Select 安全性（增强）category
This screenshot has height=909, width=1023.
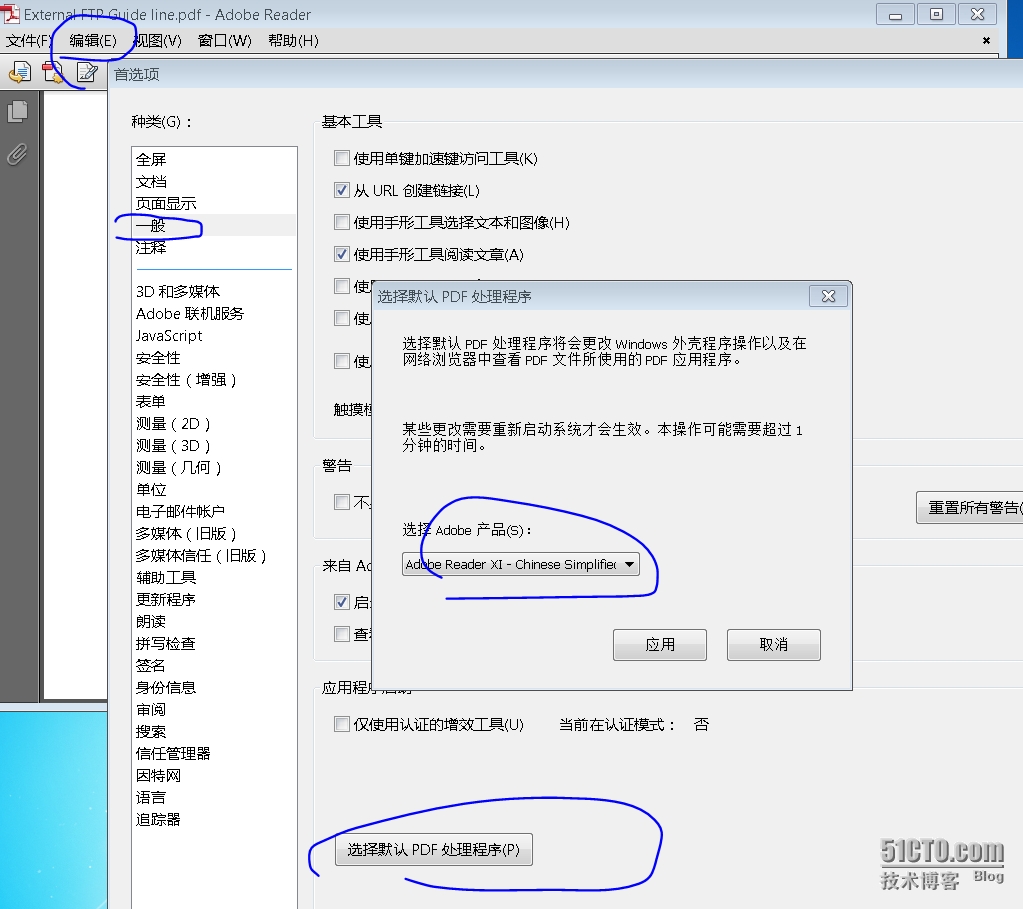tap(186, 380)
